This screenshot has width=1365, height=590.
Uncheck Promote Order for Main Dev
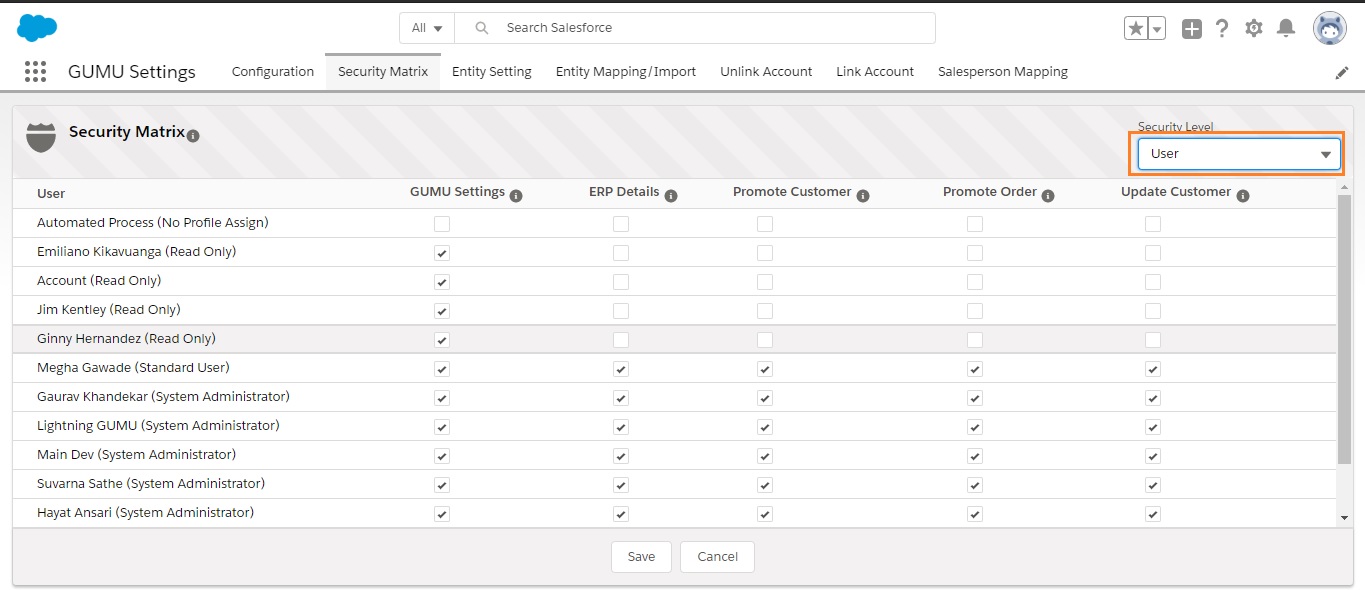click(x=975, y=456)
